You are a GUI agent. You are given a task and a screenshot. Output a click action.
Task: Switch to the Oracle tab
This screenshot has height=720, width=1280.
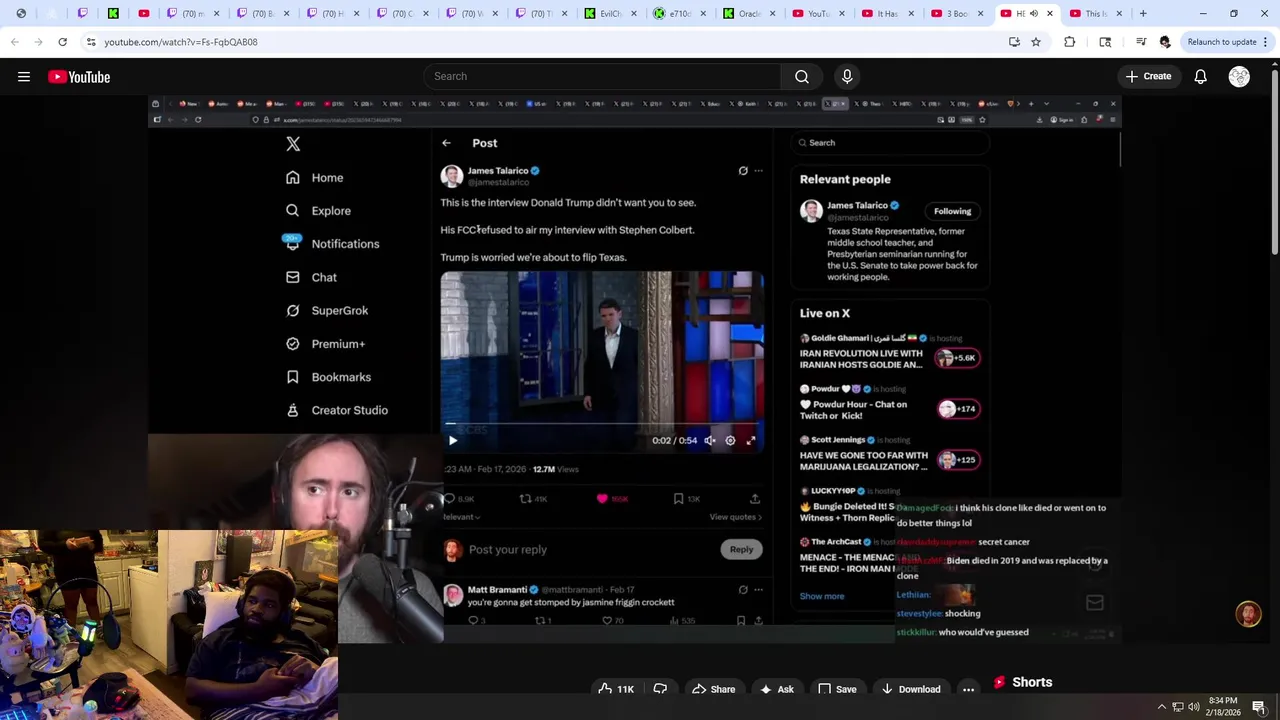748,13
